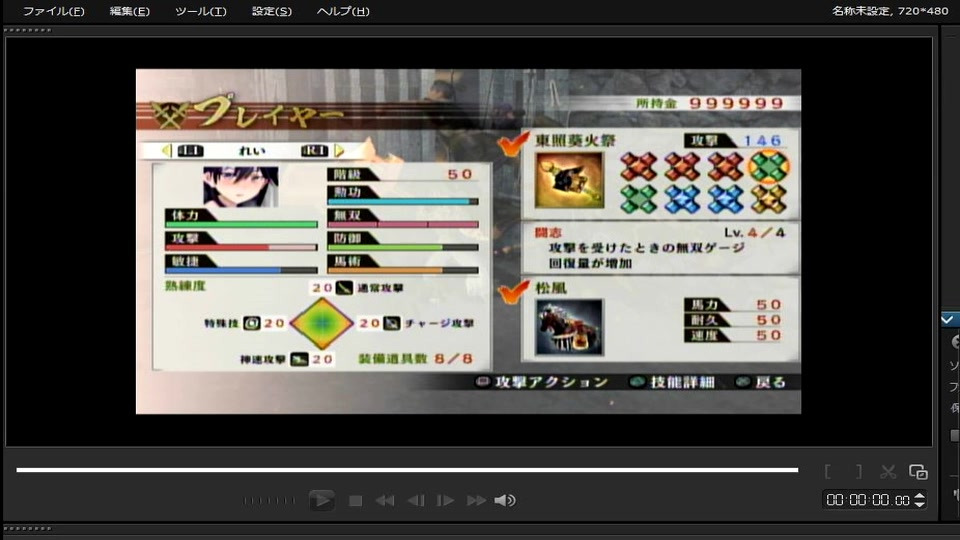This screenshot has width=960, height=540.
Task: Open the 設定(S) menu
Action: [272, 11]
